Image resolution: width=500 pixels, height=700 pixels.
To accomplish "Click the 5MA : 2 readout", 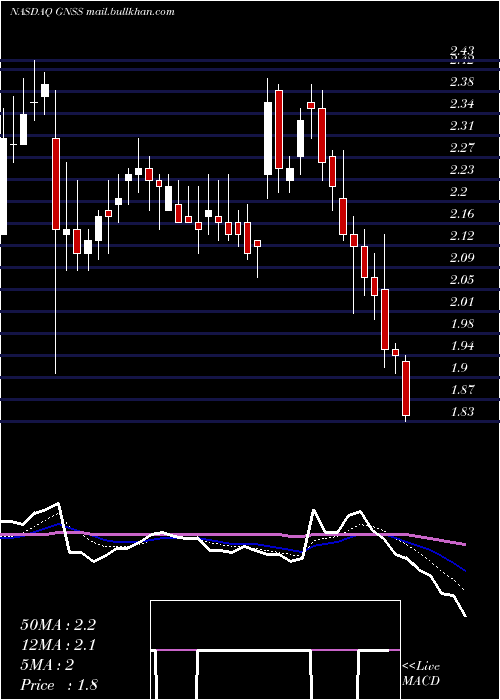I will [47, 665].
